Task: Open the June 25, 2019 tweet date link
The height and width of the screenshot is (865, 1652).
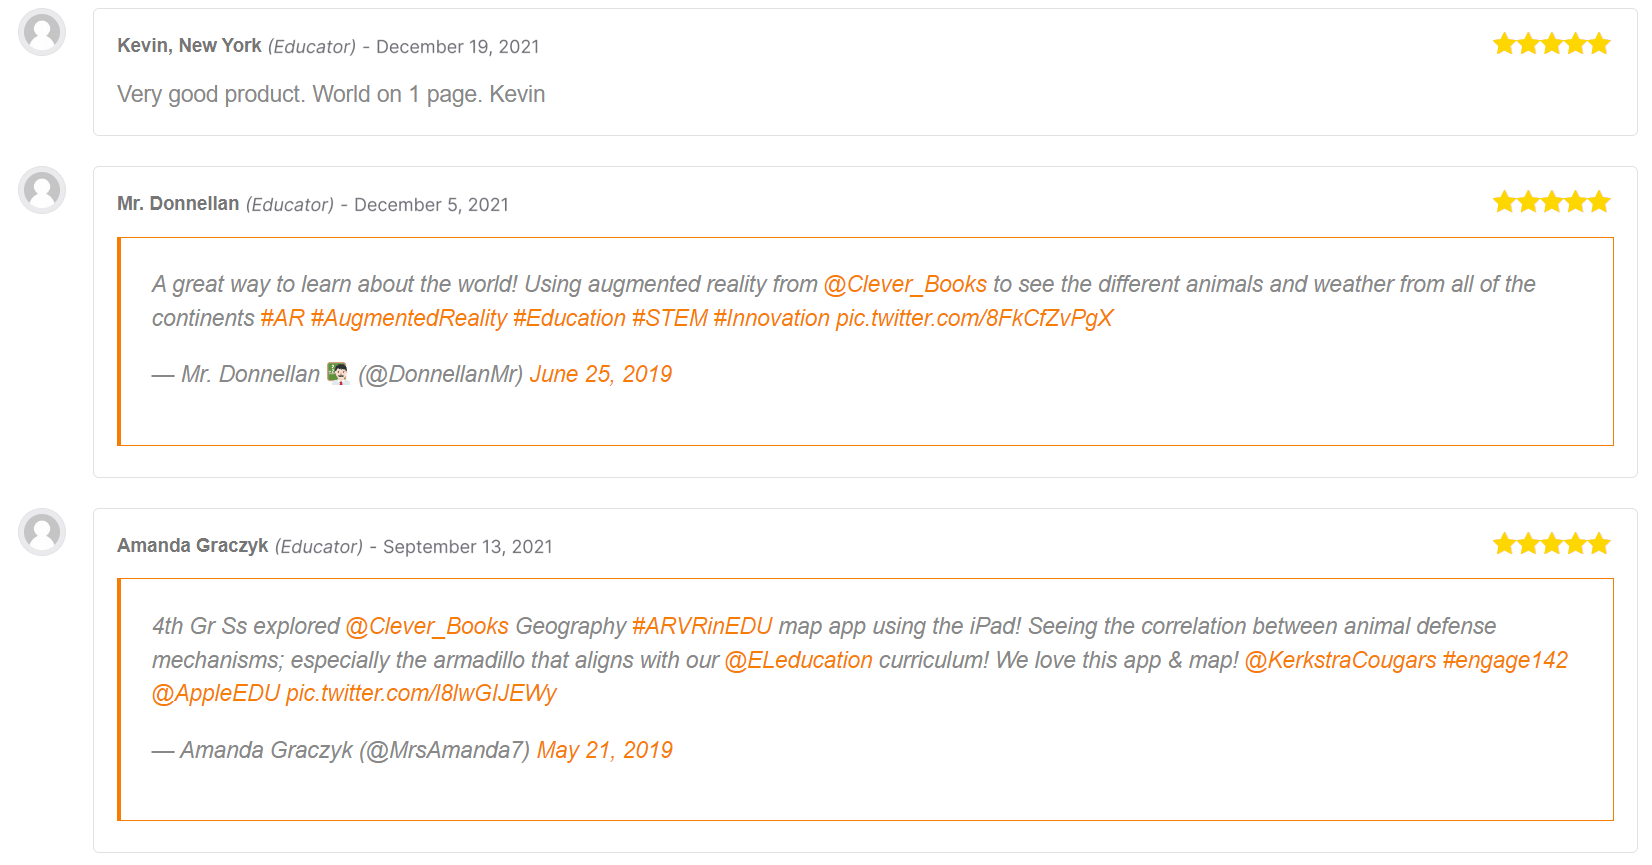Action: (600, 374)
